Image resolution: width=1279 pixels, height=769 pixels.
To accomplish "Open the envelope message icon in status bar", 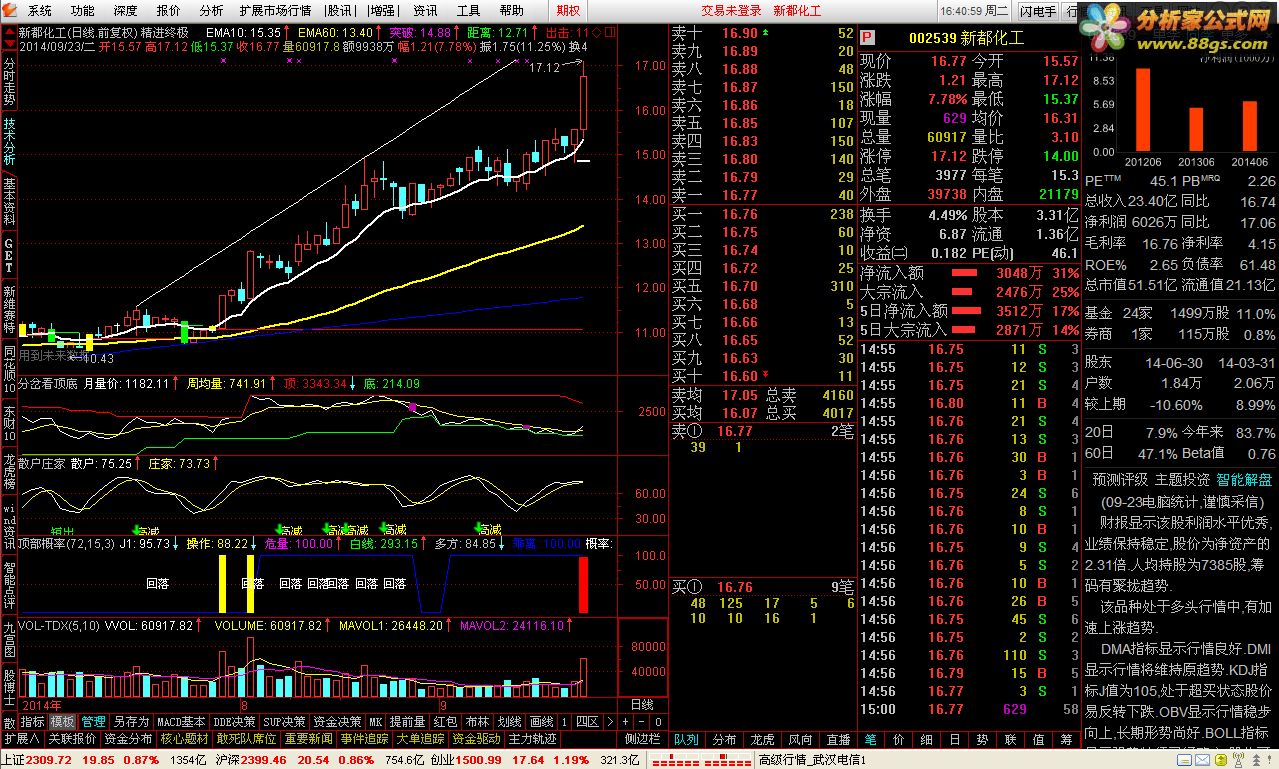I will tap(1203, 760).
